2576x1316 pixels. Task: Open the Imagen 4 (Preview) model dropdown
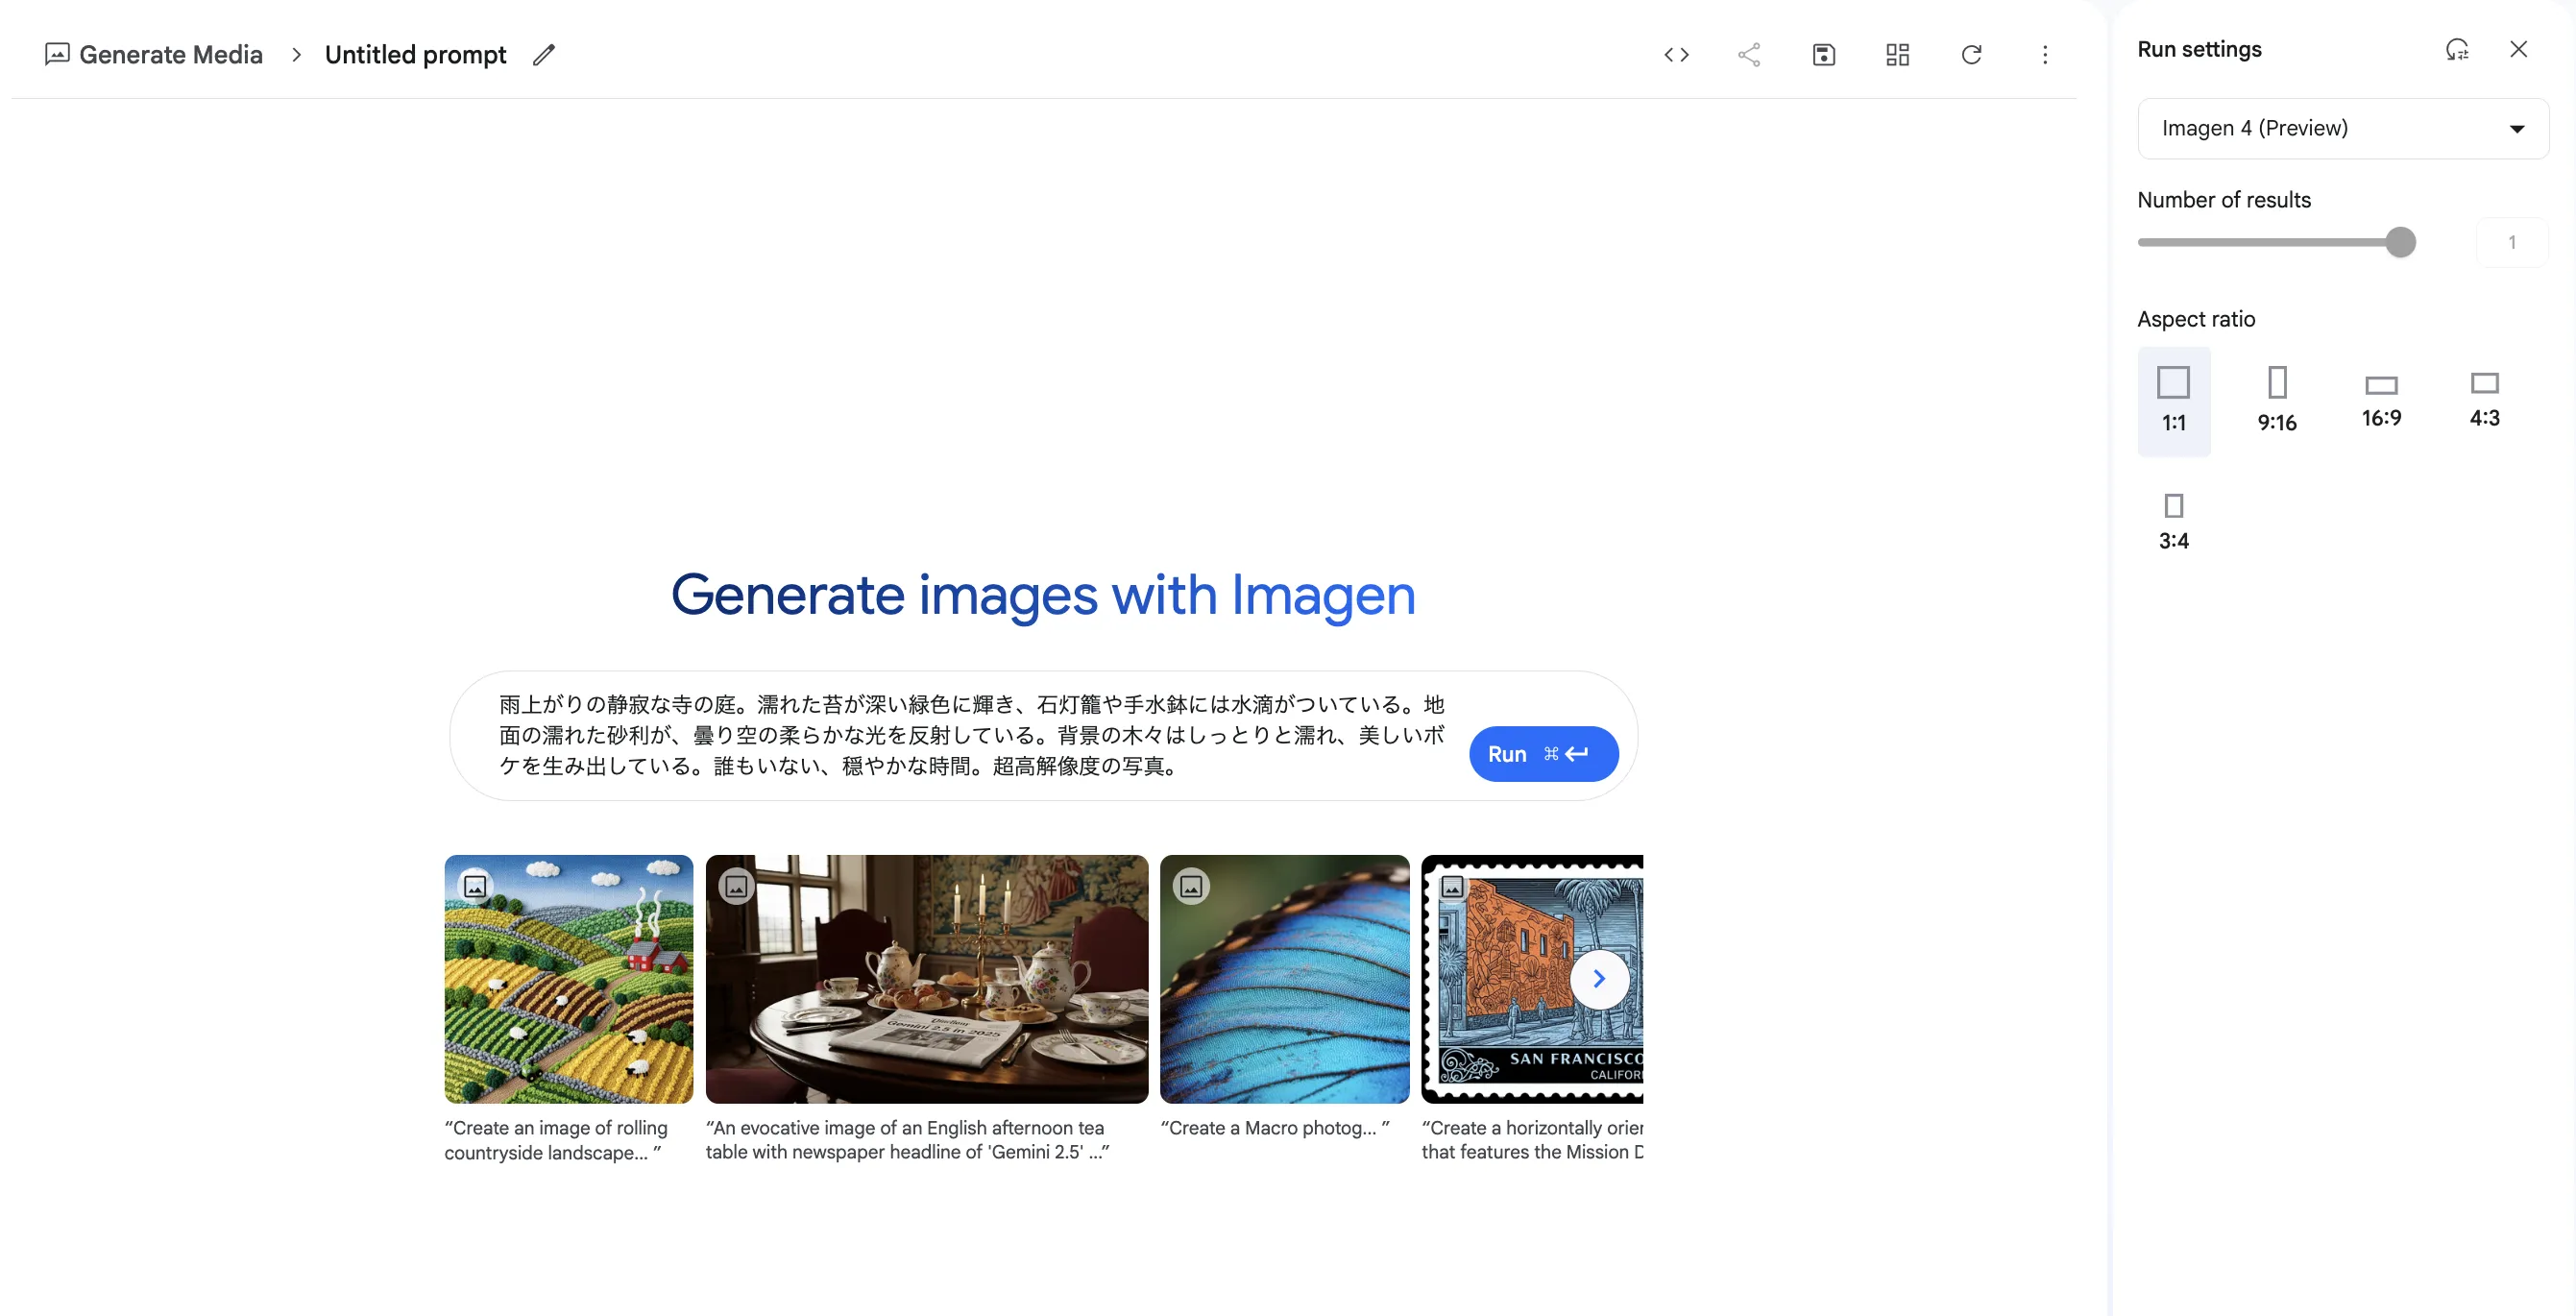2342,128
